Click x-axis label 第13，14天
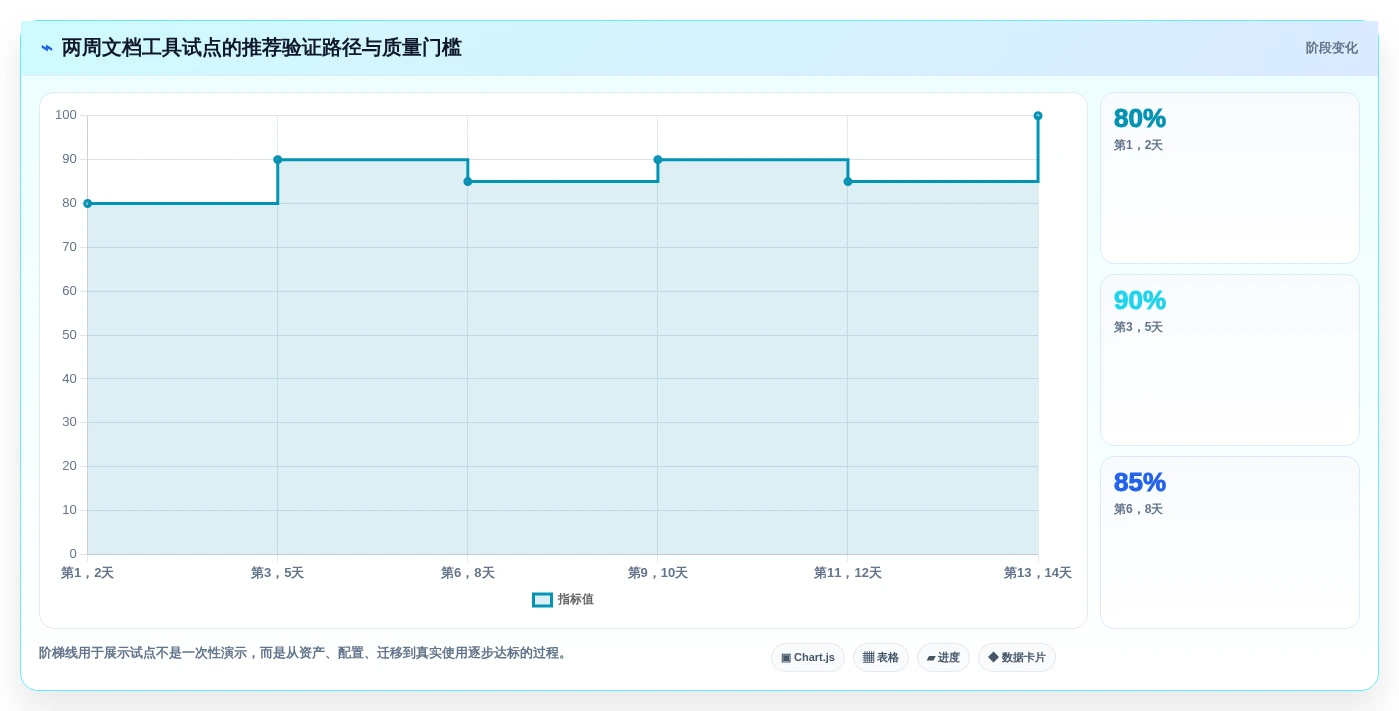The image size is (1399, 711). [1038, 573]
